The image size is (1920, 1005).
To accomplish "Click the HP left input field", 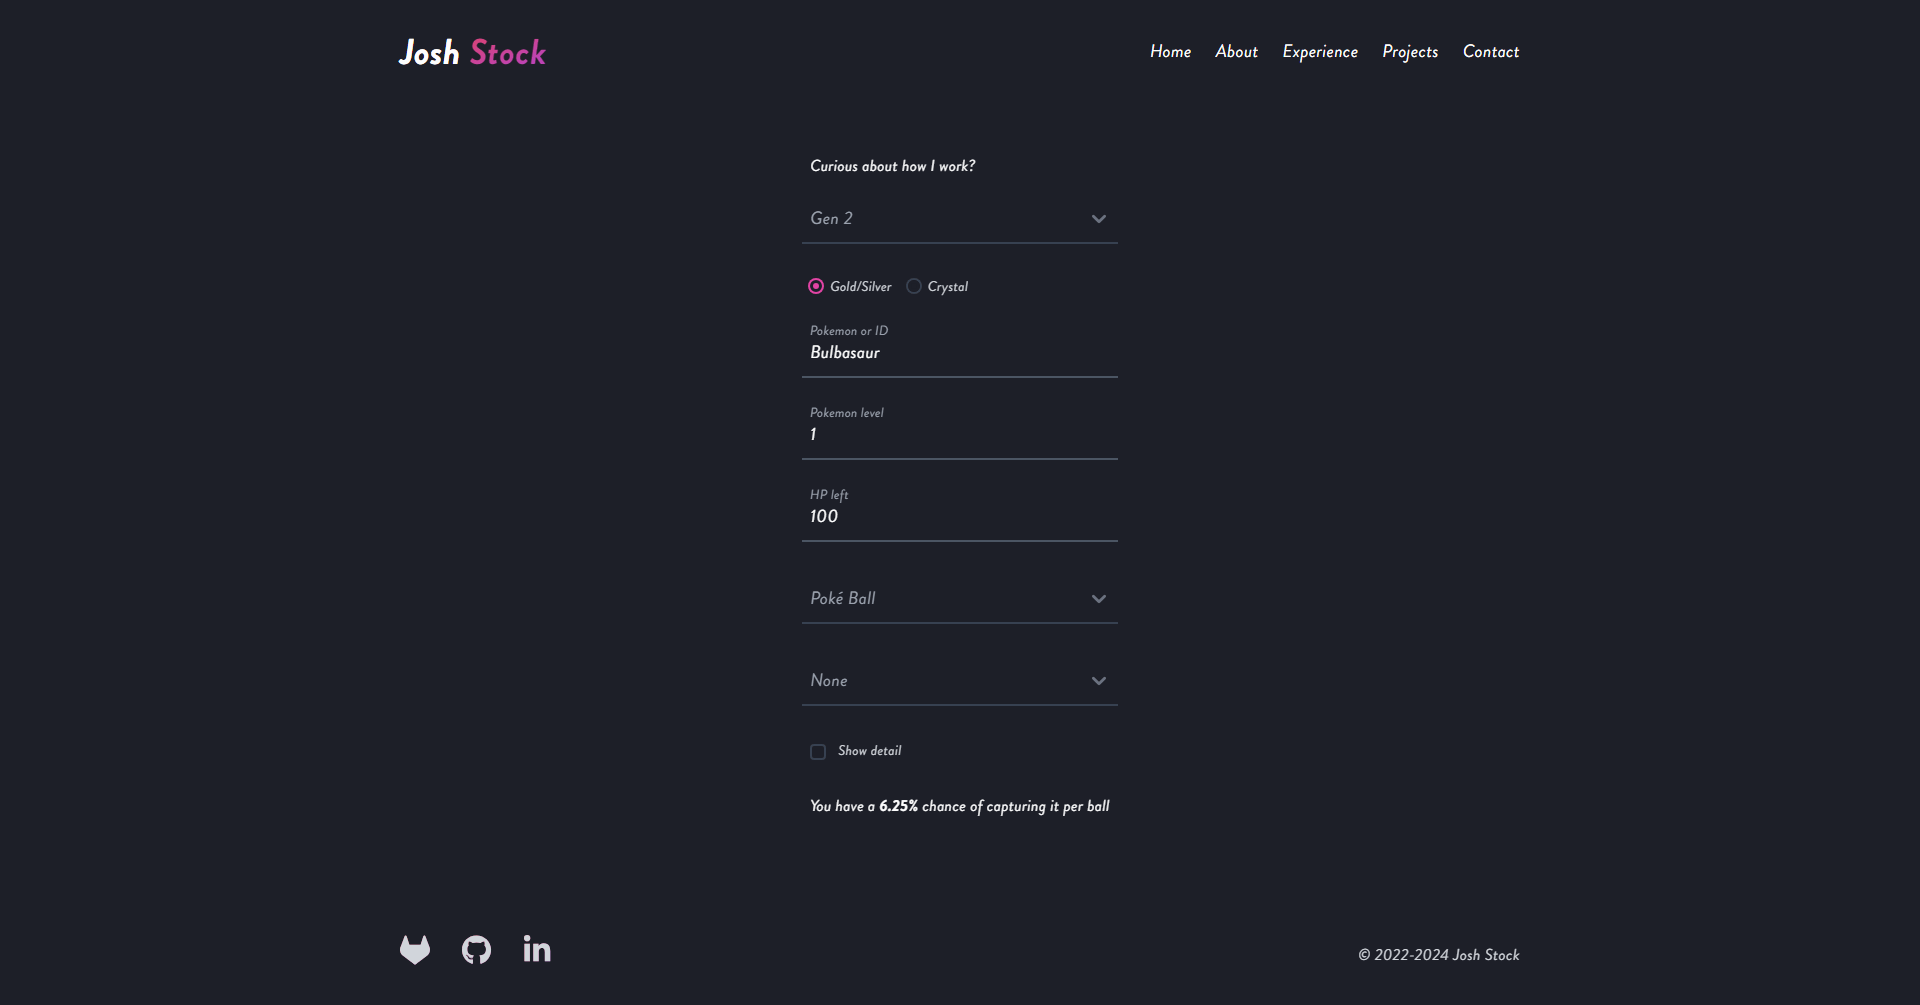I will 958,517.
